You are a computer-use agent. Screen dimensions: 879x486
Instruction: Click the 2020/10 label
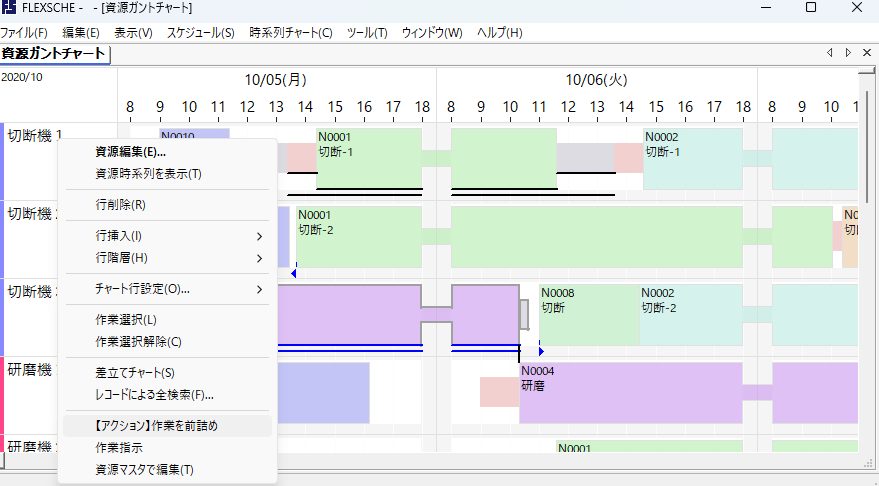click(x=22, y=77)
